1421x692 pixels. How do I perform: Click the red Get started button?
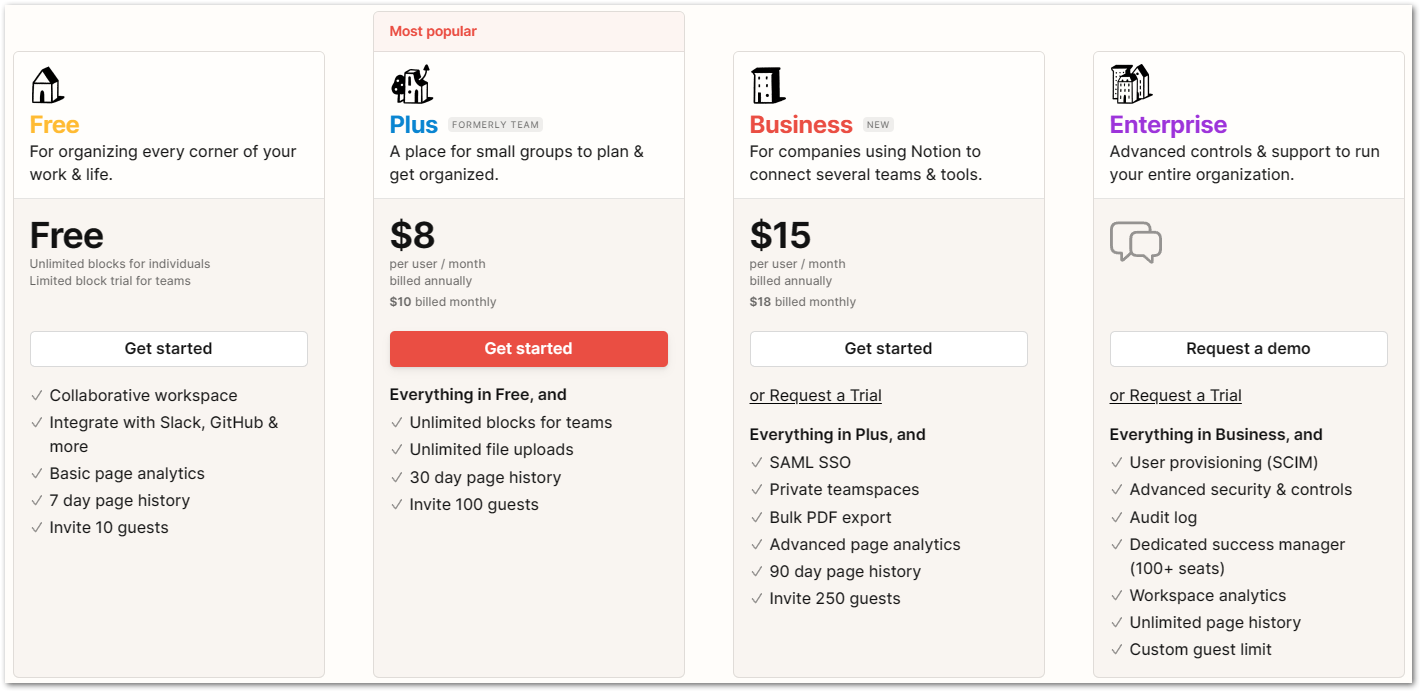pyautogui.click(x=528, y=349)
